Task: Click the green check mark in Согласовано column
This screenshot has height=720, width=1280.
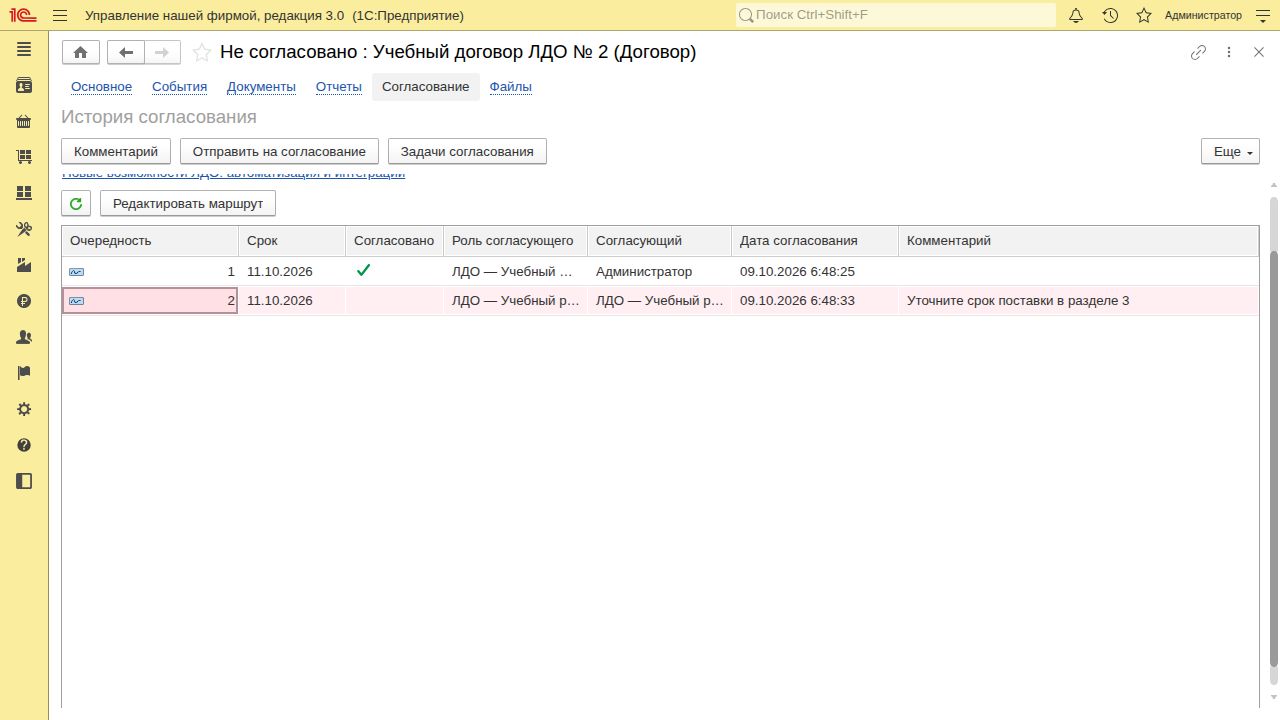Action: click(364, 270)
